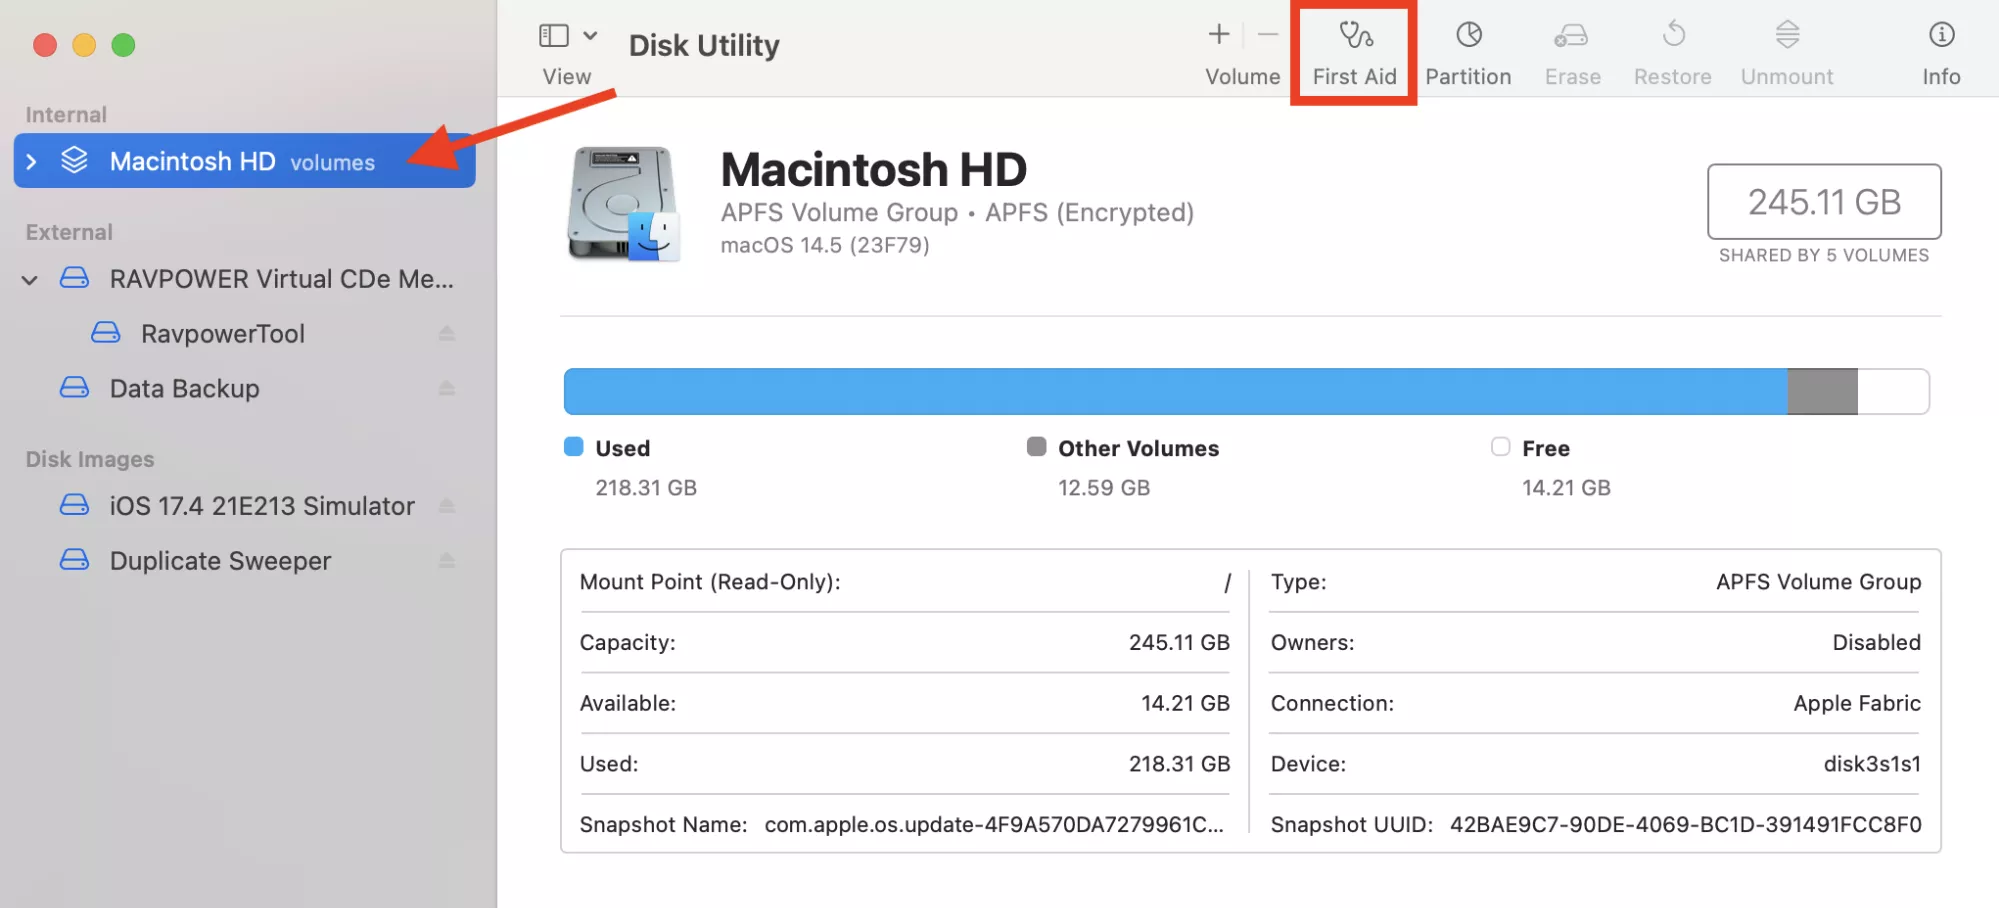The height and width of the screenshot is (909, 1999).
Task: Select Data Backup in the sidebar
Action: (x=184, y=388)
